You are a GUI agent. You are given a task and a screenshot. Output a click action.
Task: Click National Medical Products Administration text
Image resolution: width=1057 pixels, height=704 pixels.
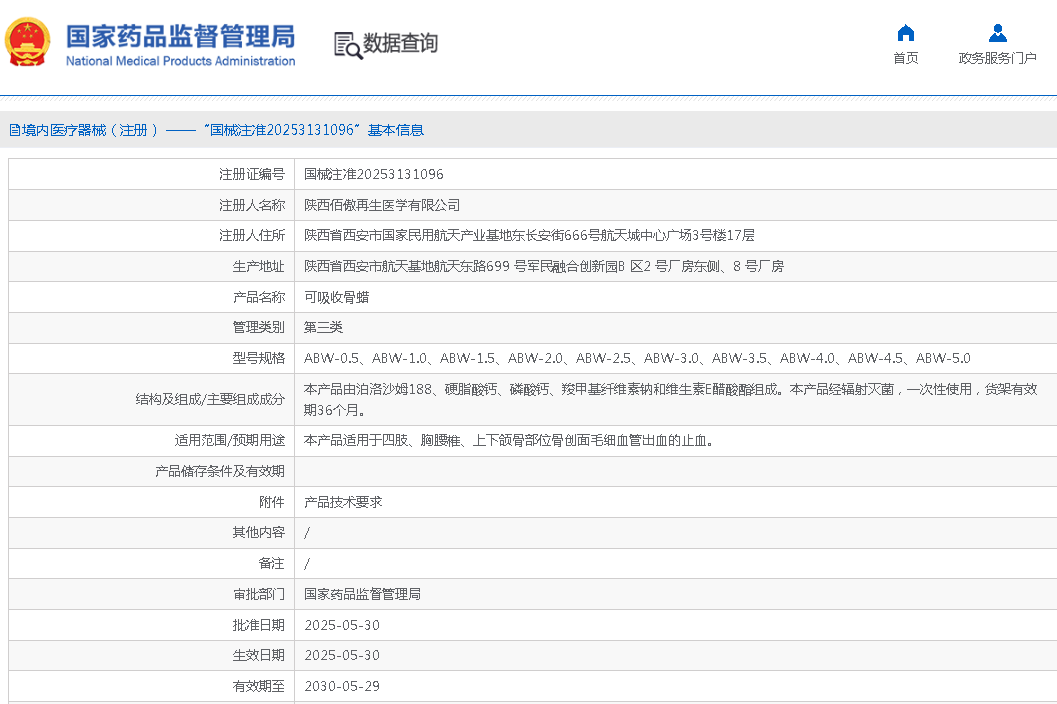181,61
